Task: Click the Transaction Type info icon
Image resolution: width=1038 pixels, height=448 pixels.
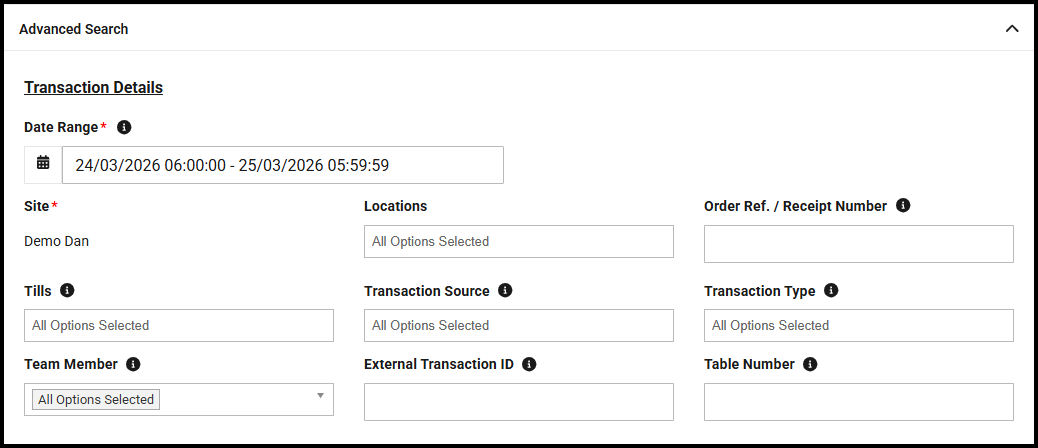Action: [x=831, y=291]
